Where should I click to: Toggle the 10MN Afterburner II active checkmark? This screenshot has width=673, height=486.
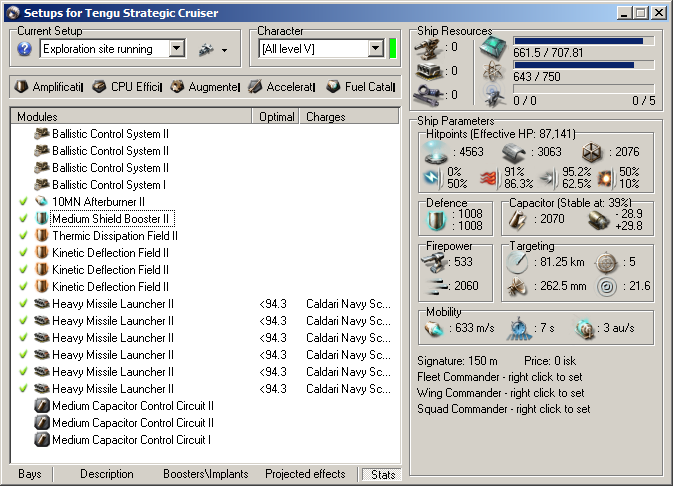tap(24, 201)
